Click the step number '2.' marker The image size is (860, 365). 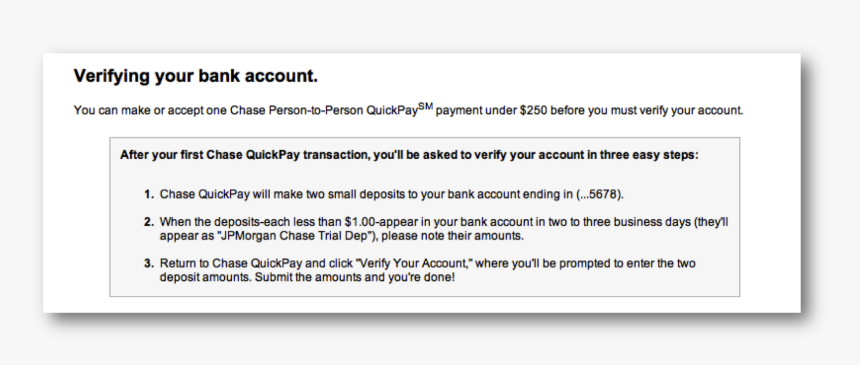(x=149, y=222)
